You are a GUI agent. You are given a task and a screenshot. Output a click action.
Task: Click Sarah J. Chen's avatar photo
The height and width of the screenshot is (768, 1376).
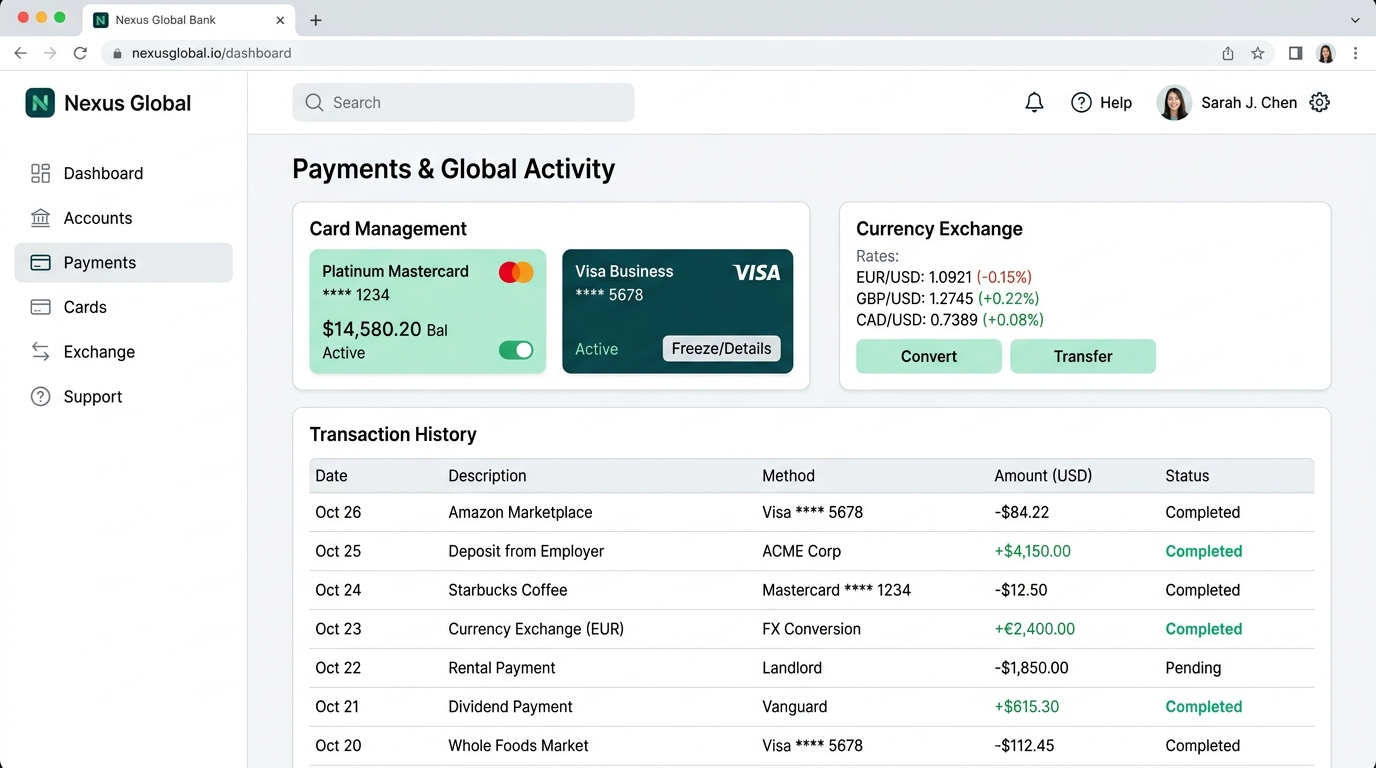(1174, 102)
